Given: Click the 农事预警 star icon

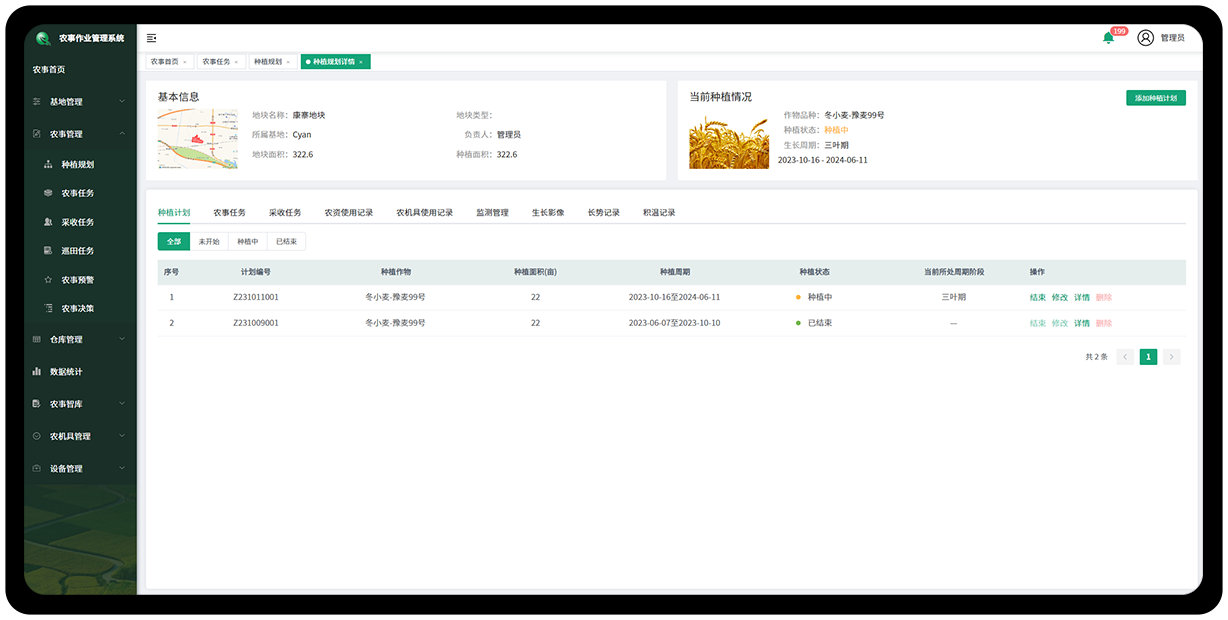Looking at the screenshot, I should click(49, 280).
